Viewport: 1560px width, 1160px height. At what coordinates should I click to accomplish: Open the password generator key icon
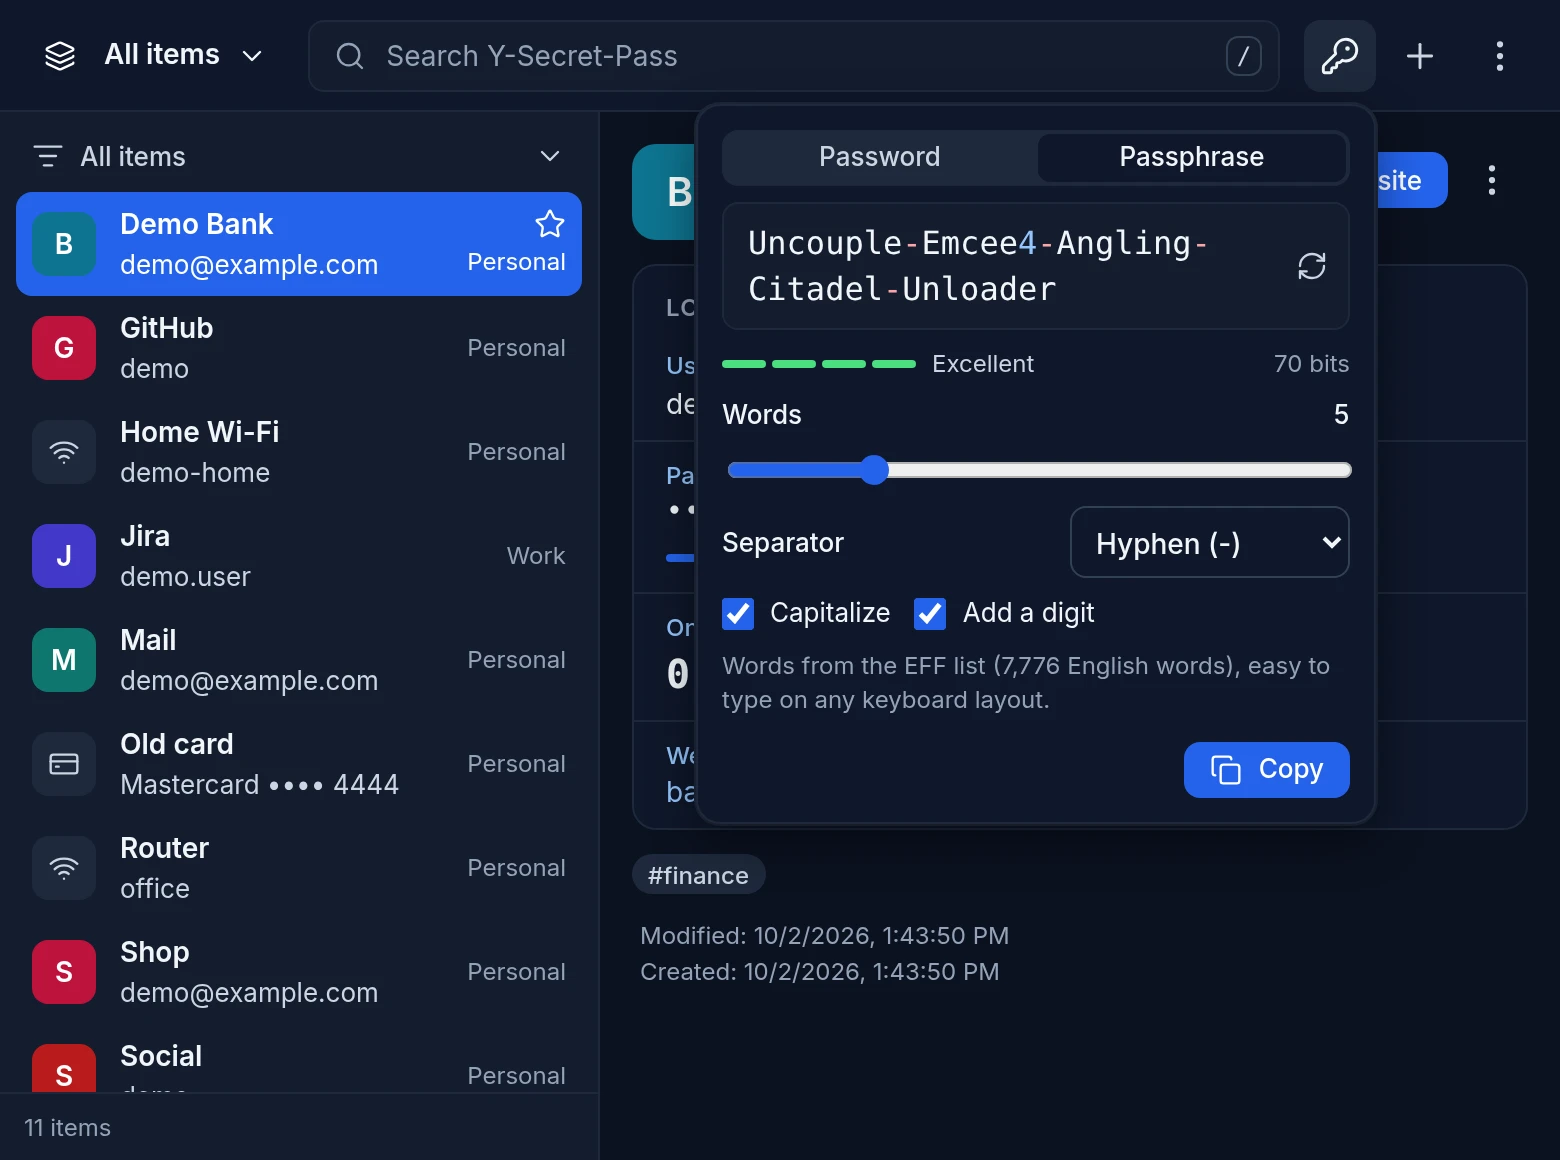(1339, 56)
